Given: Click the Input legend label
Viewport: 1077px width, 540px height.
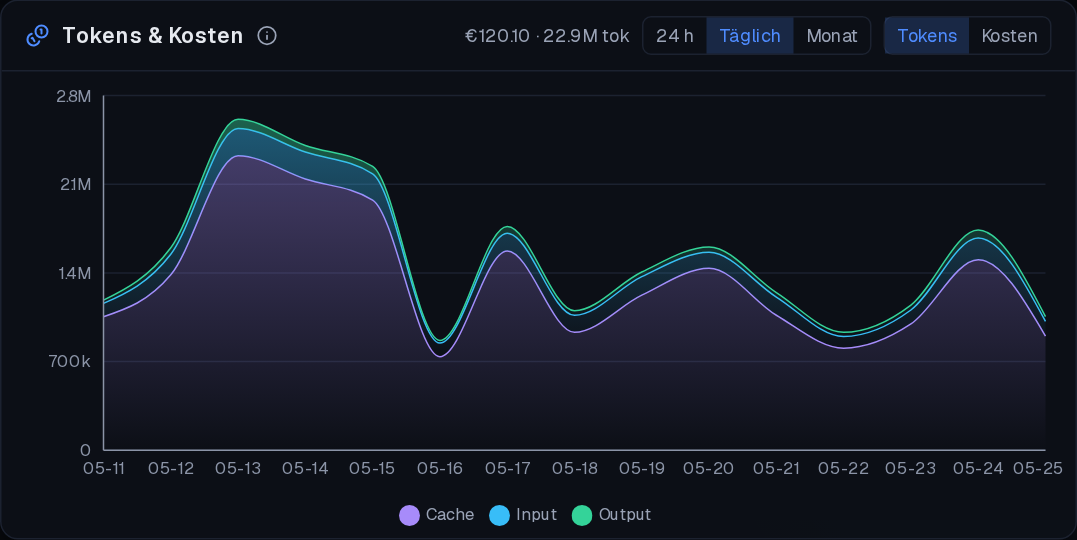Looking at the screenshot, I should (x=536, y=515).
